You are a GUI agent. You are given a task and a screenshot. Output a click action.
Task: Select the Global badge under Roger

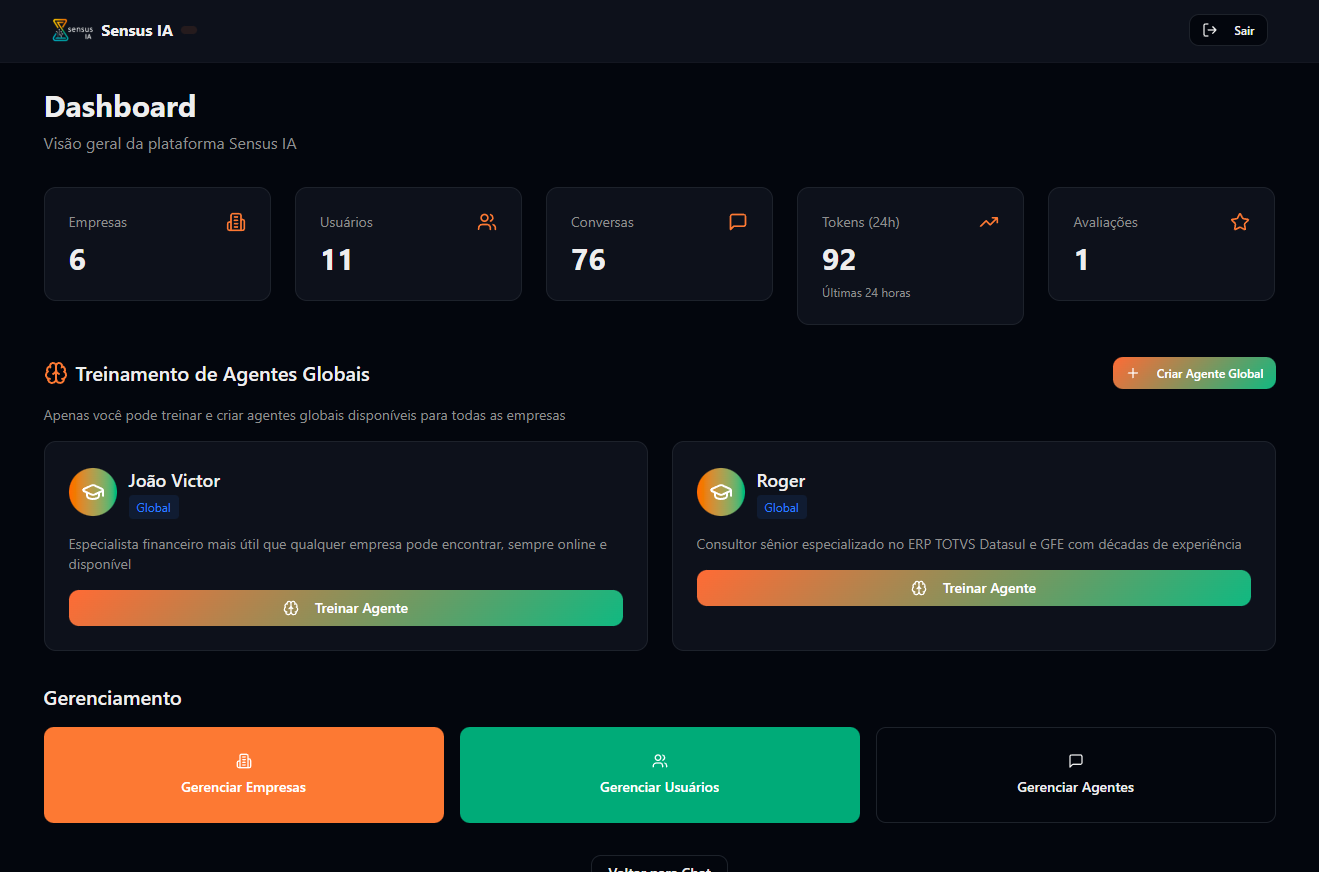781,507
